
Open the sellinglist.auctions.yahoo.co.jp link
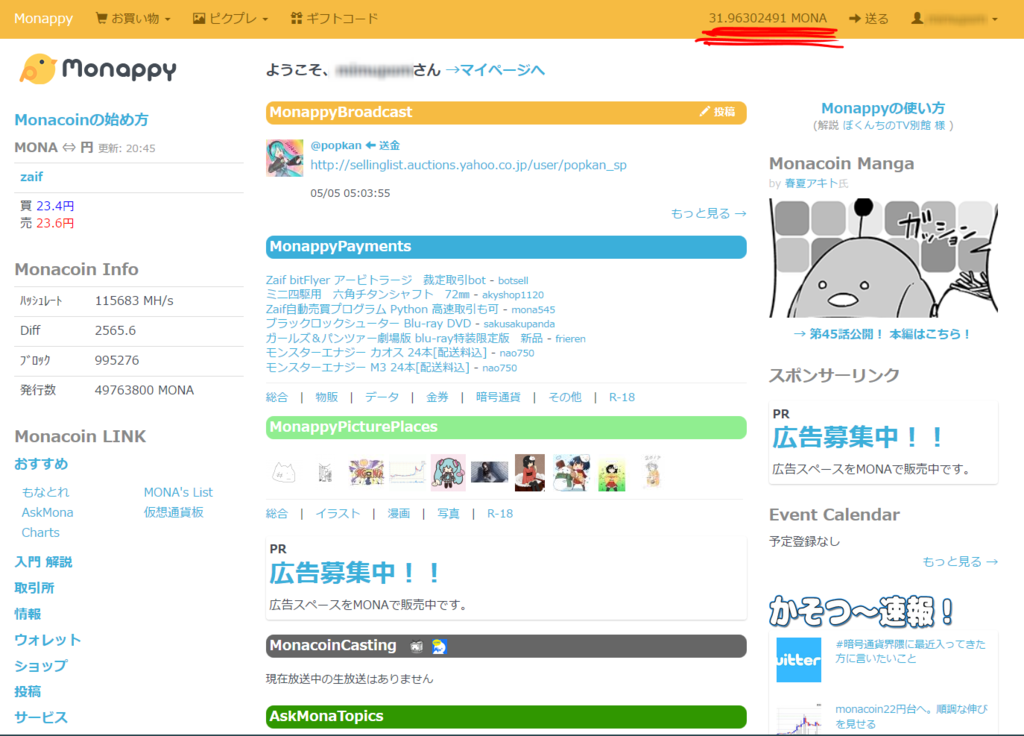point(468,165)
